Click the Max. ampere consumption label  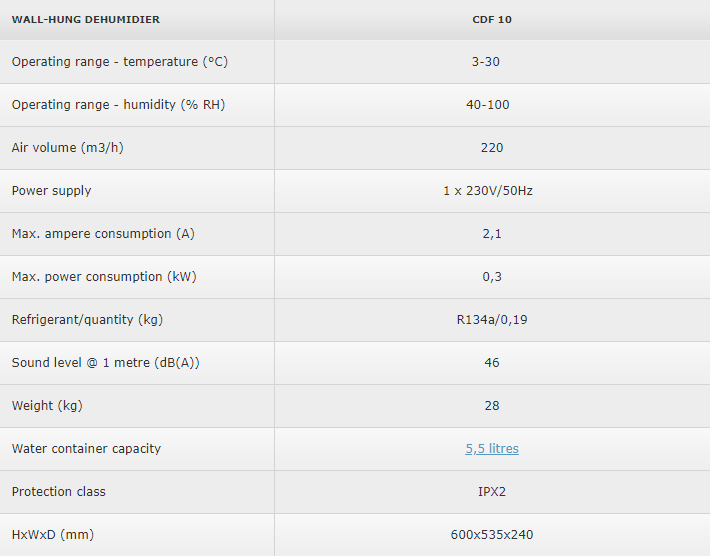103,234
